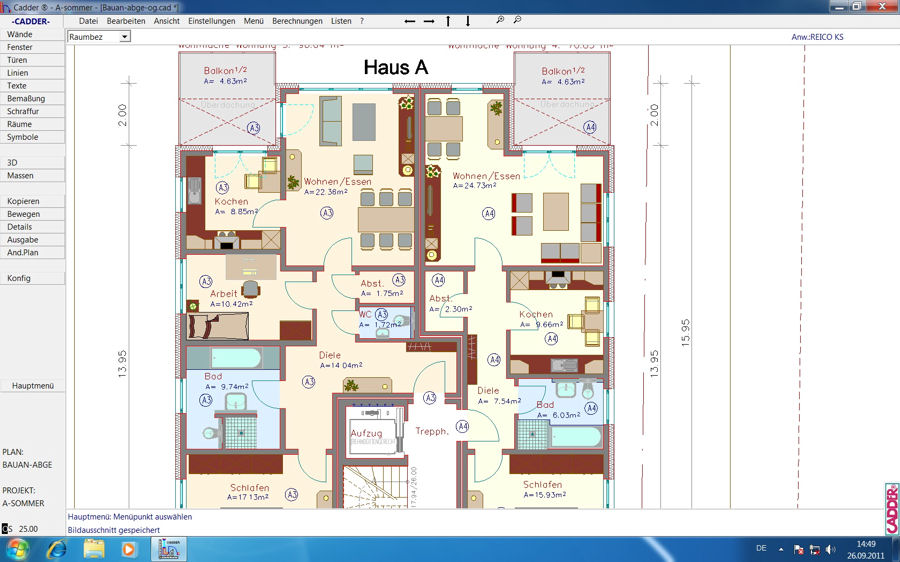Image resolution: width=900 pixels, height=562 pixels.
Task: Open the Datei menu
Action: [88, 21]
